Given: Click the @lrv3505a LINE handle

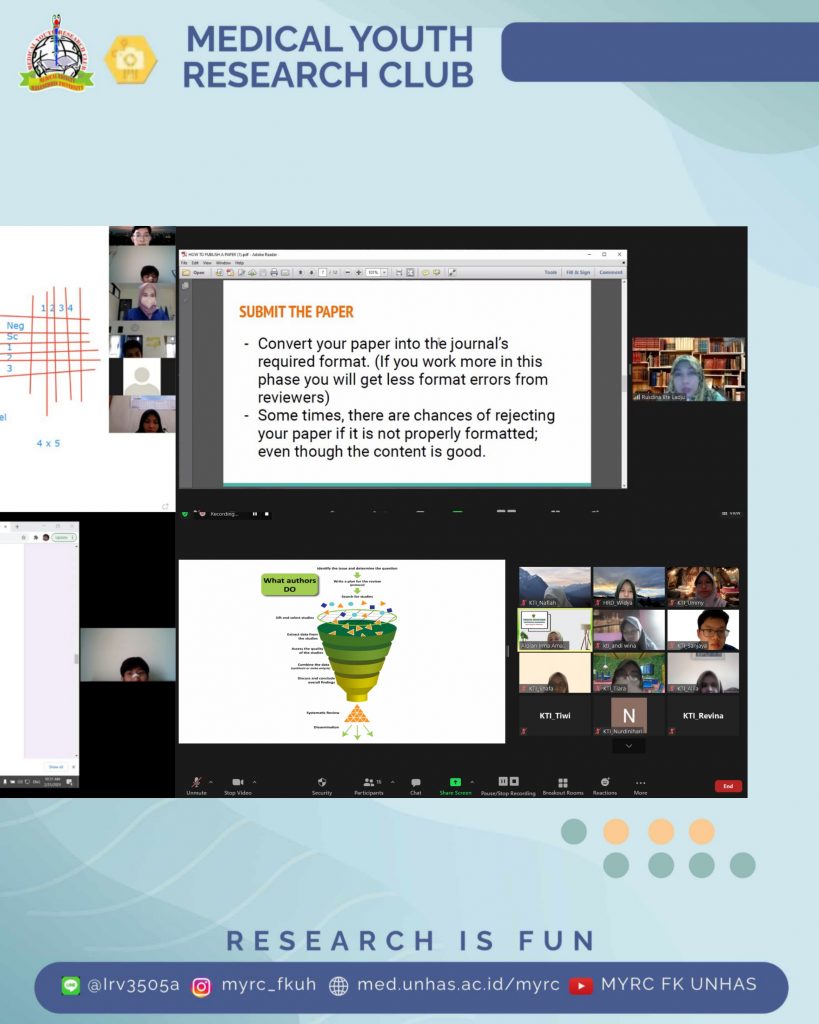Looking at the screenshot, I should click(133, 985).
